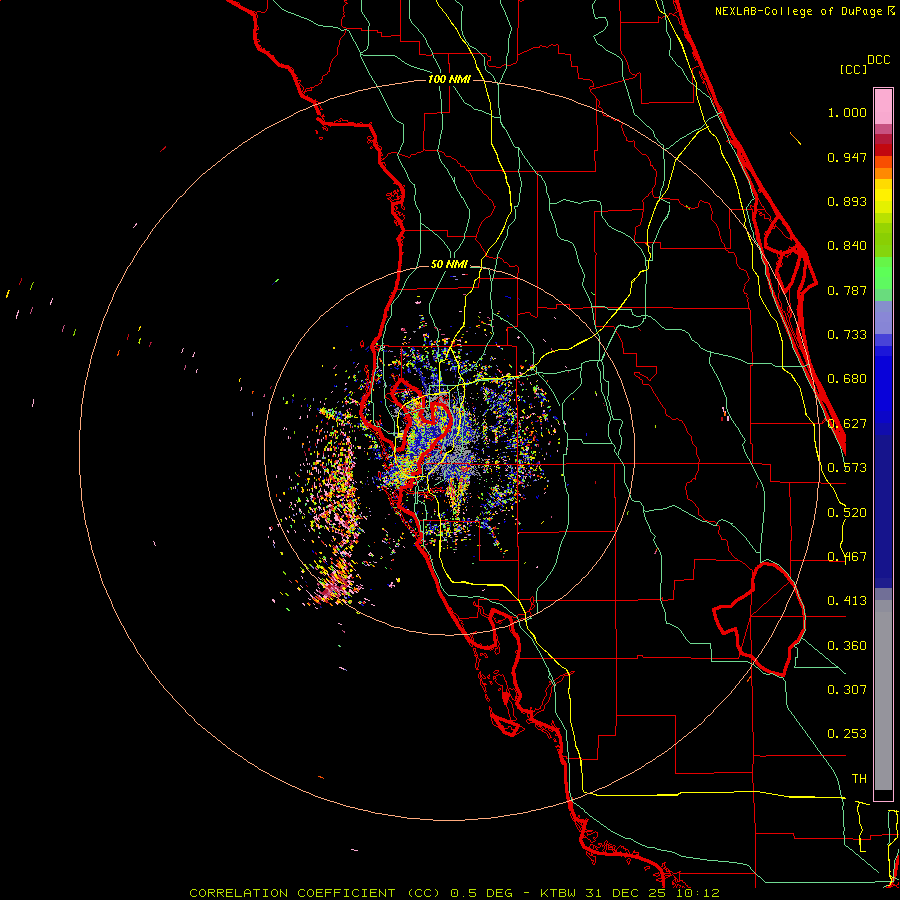Click the CORRELATION COEFFICIENT (CC) caption text
Viewport: 900px width, 900px height.
point(315,893)
